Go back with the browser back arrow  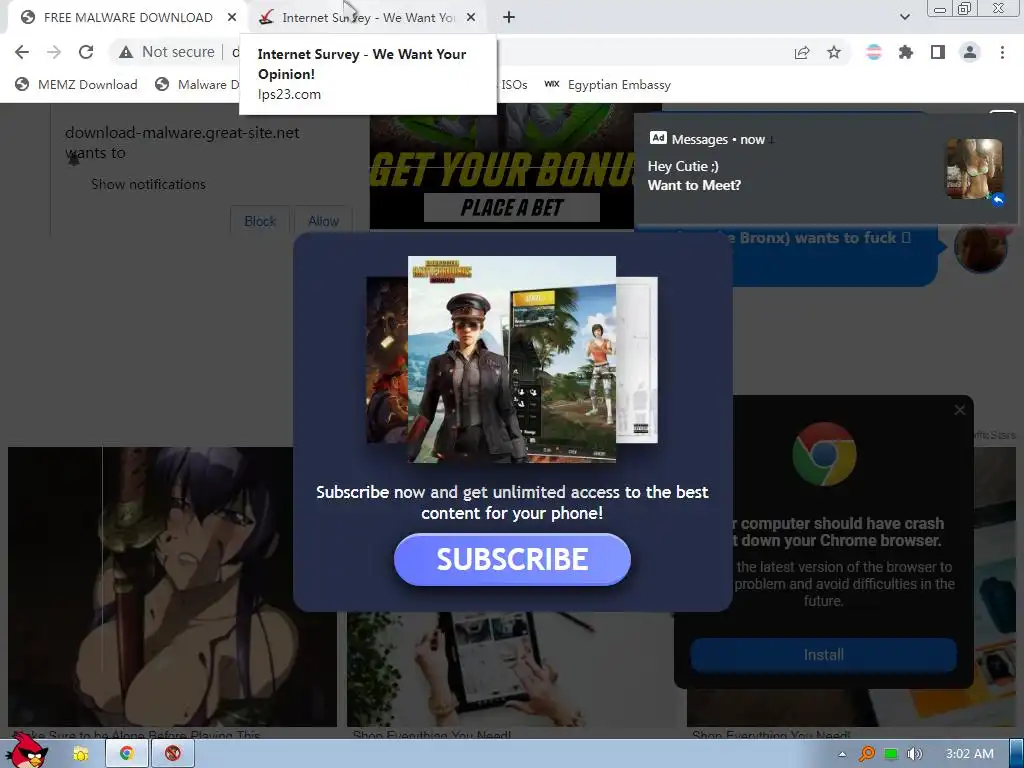[x=22, y=52]
